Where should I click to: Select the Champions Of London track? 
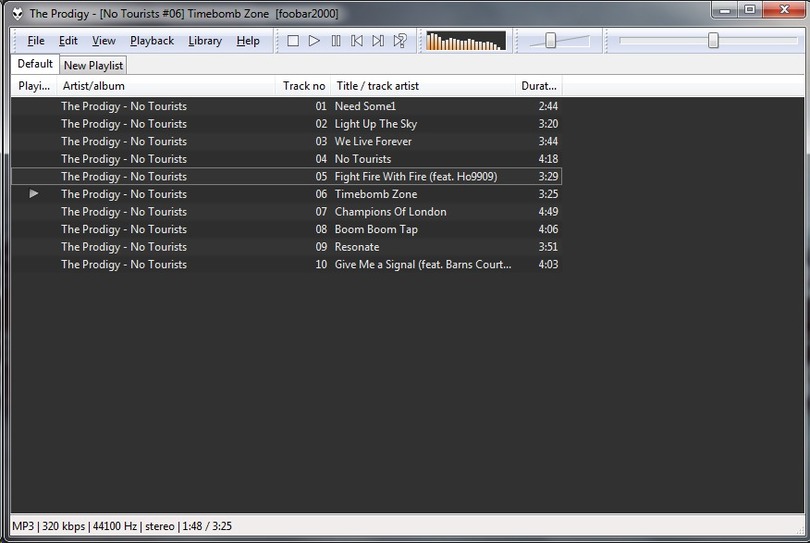click(x=287, y=211)
